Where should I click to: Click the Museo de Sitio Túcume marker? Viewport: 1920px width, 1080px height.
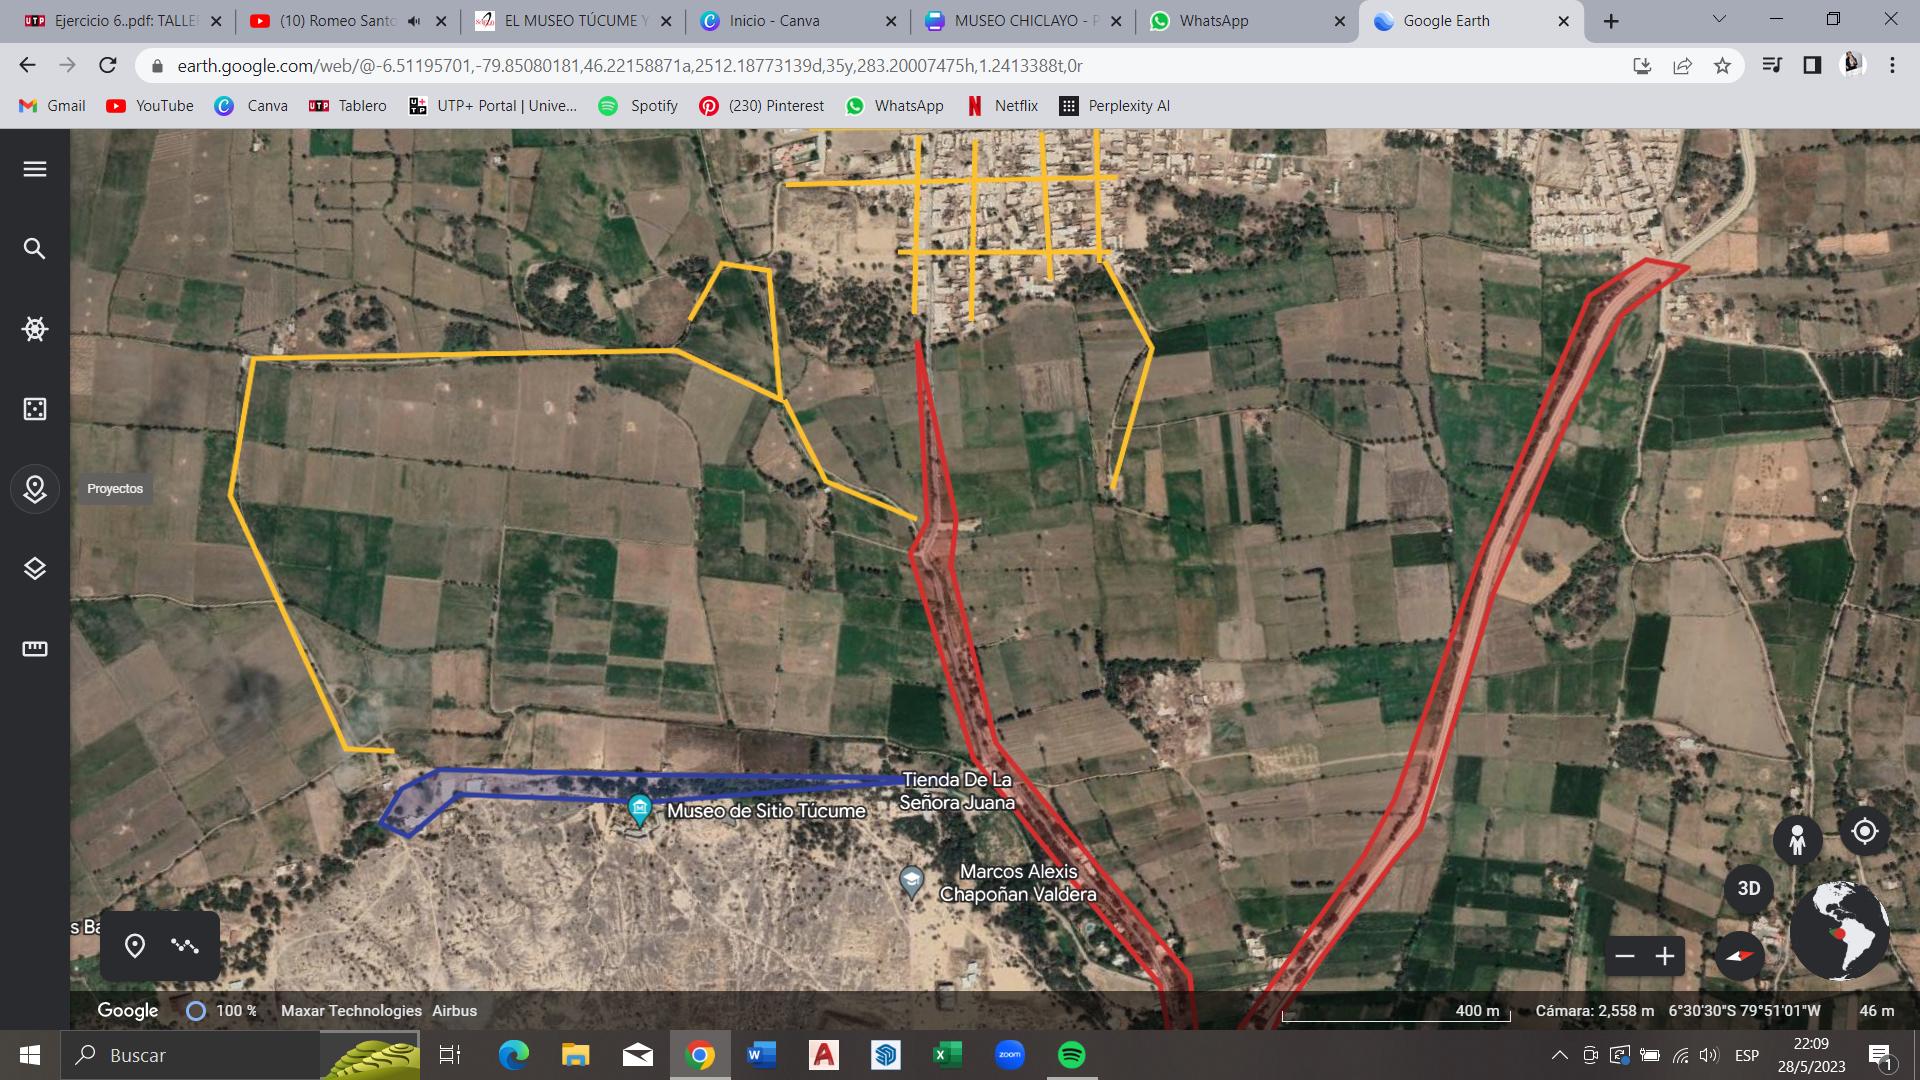tap(639, 808)
